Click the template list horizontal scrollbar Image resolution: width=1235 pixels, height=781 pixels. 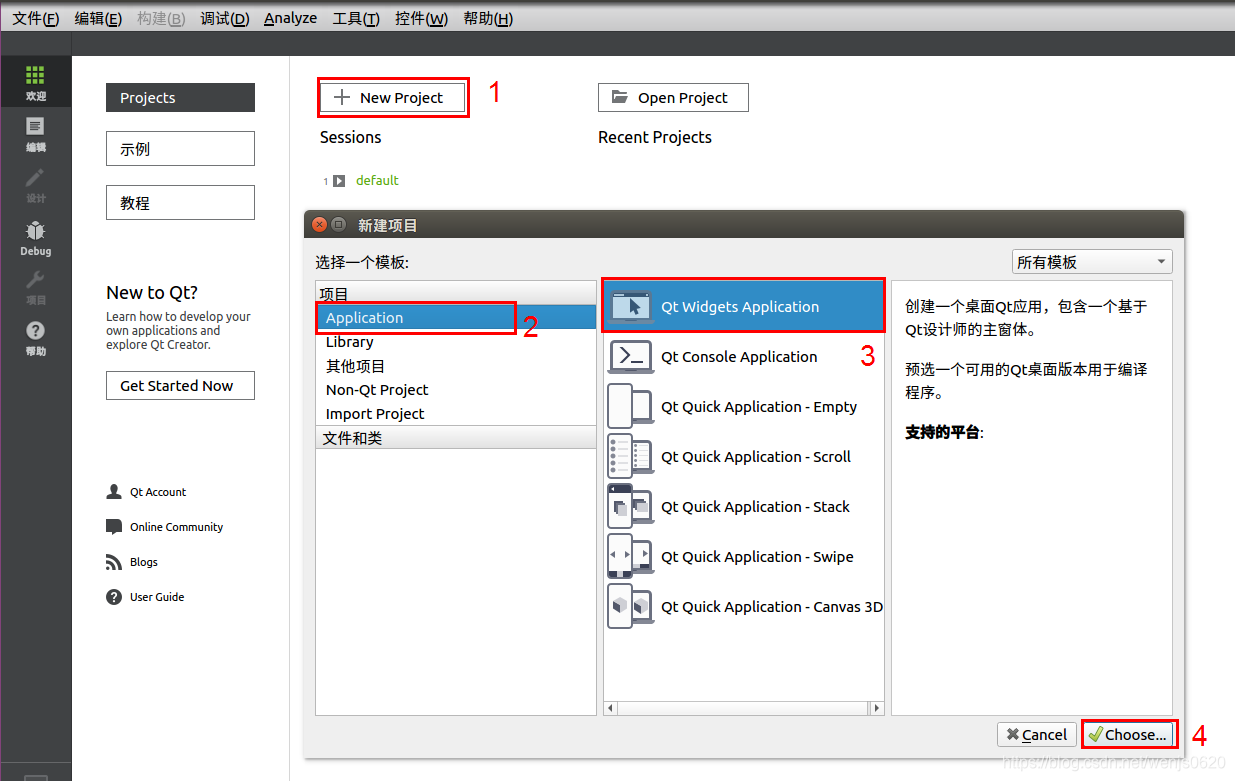coord(743,708)
